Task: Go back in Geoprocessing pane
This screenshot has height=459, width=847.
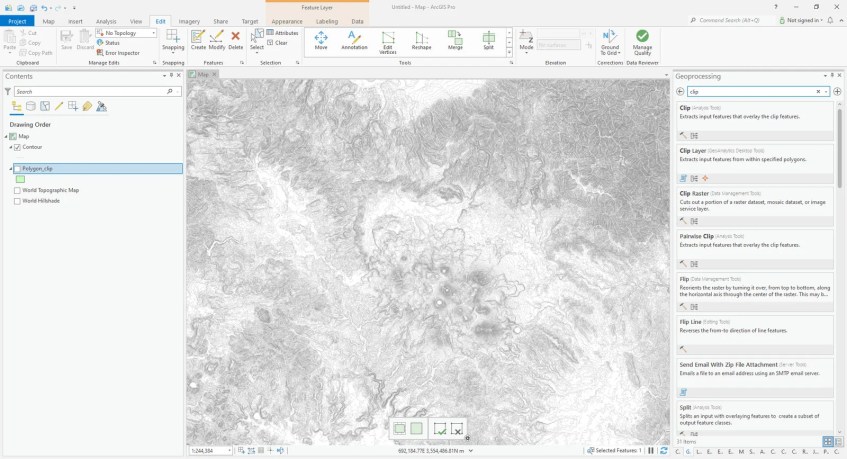Action: pos(680,92)
